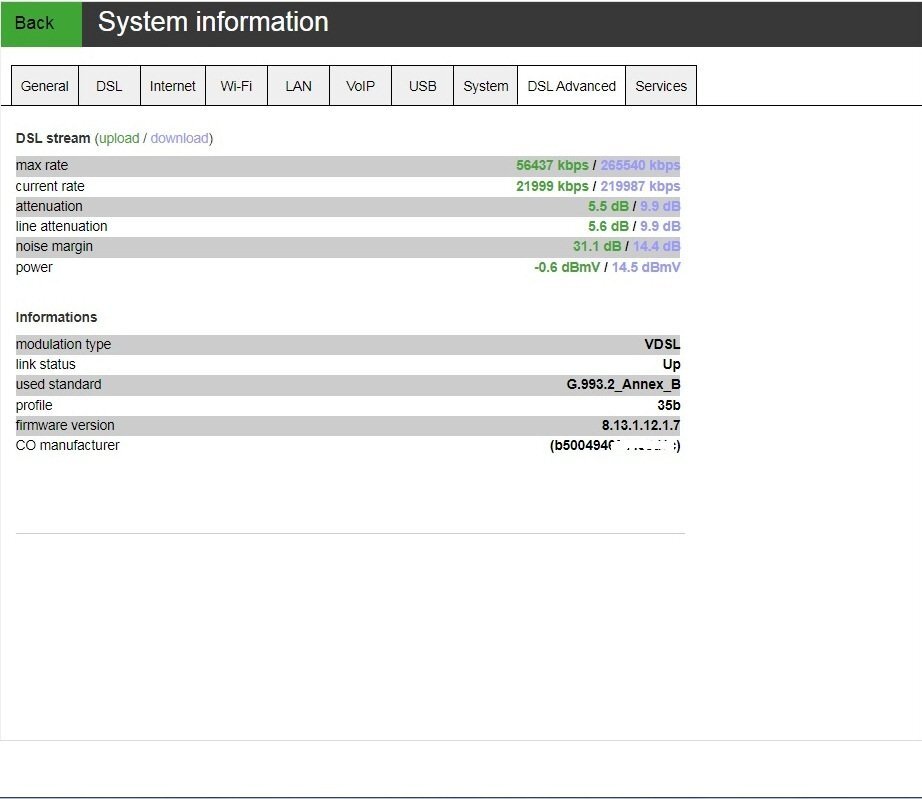Click the System information page title
The width and height of the screenshot is (922, 799).
(x=213, y=22)
